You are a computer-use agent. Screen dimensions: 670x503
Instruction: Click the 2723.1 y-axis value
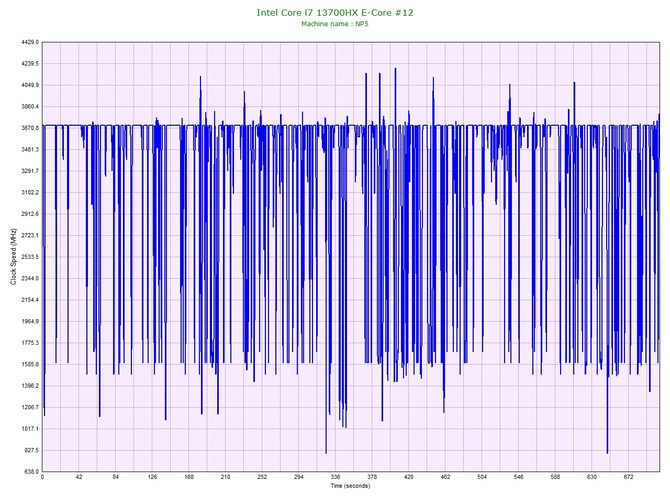pos(30,235)
